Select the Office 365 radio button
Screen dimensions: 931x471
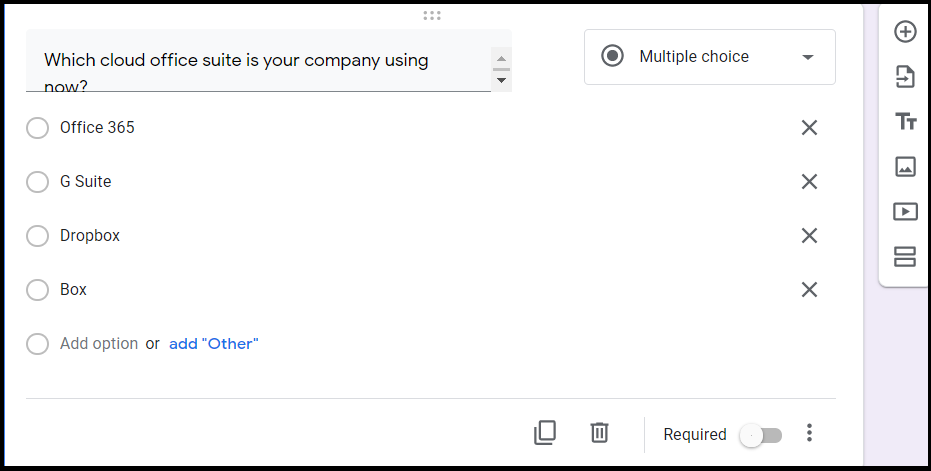pos(37,128)
